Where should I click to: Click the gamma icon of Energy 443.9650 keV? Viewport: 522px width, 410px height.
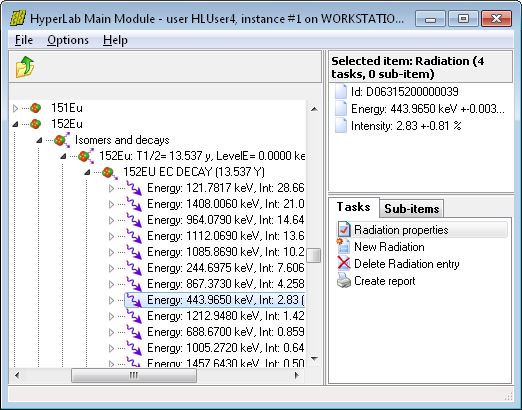click(x=134, y=300)
